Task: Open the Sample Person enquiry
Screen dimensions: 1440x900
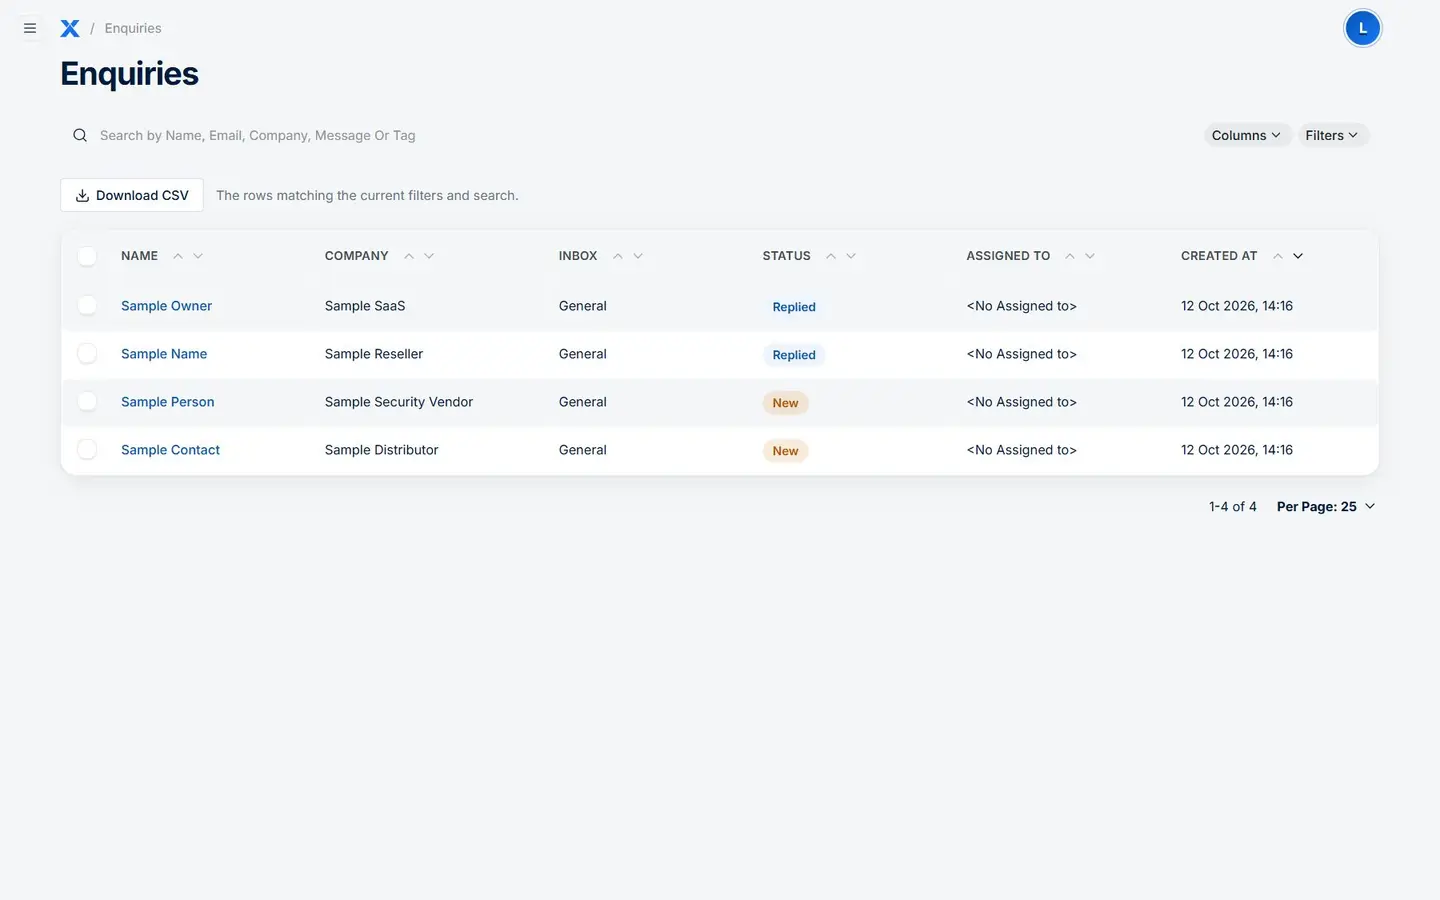Action: click(167, 402)
